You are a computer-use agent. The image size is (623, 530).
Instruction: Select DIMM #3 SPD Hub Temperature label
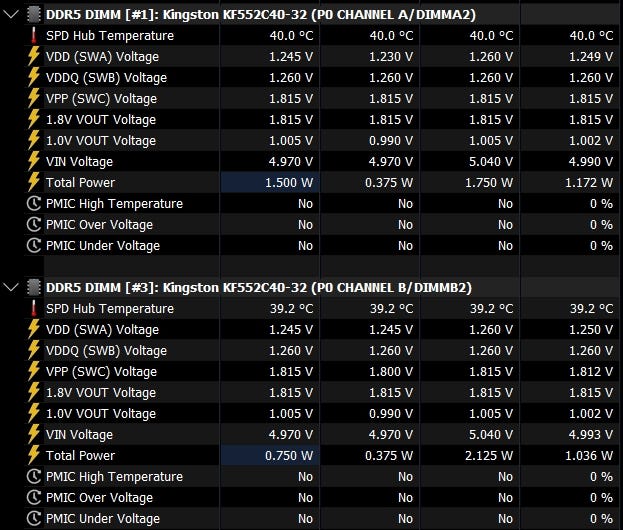[x=110, y=308]
